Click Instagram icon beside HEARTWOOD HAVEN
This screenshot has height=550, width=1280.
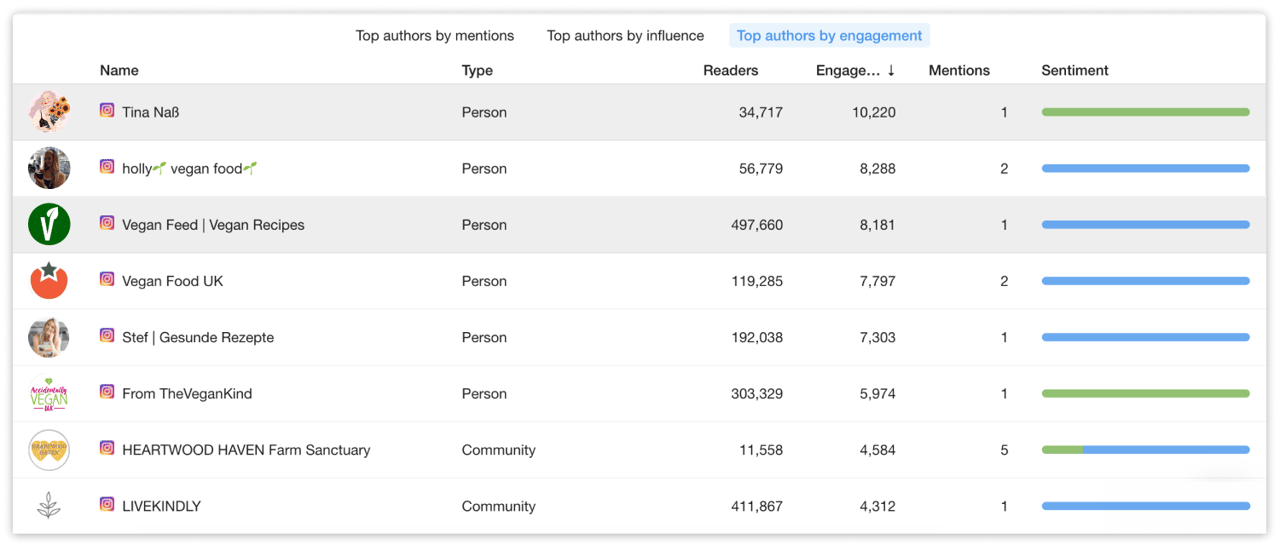107,448
